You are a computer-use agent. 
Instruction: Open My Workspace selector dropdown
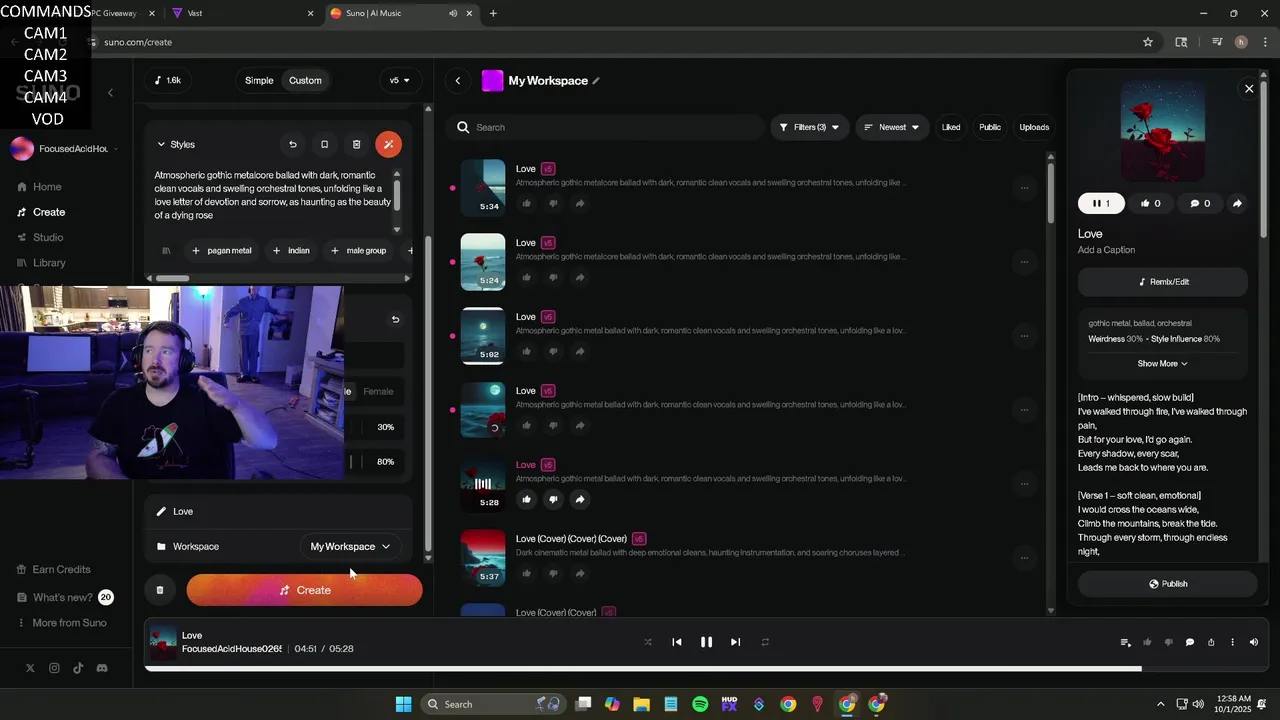[x=350, y=546]
